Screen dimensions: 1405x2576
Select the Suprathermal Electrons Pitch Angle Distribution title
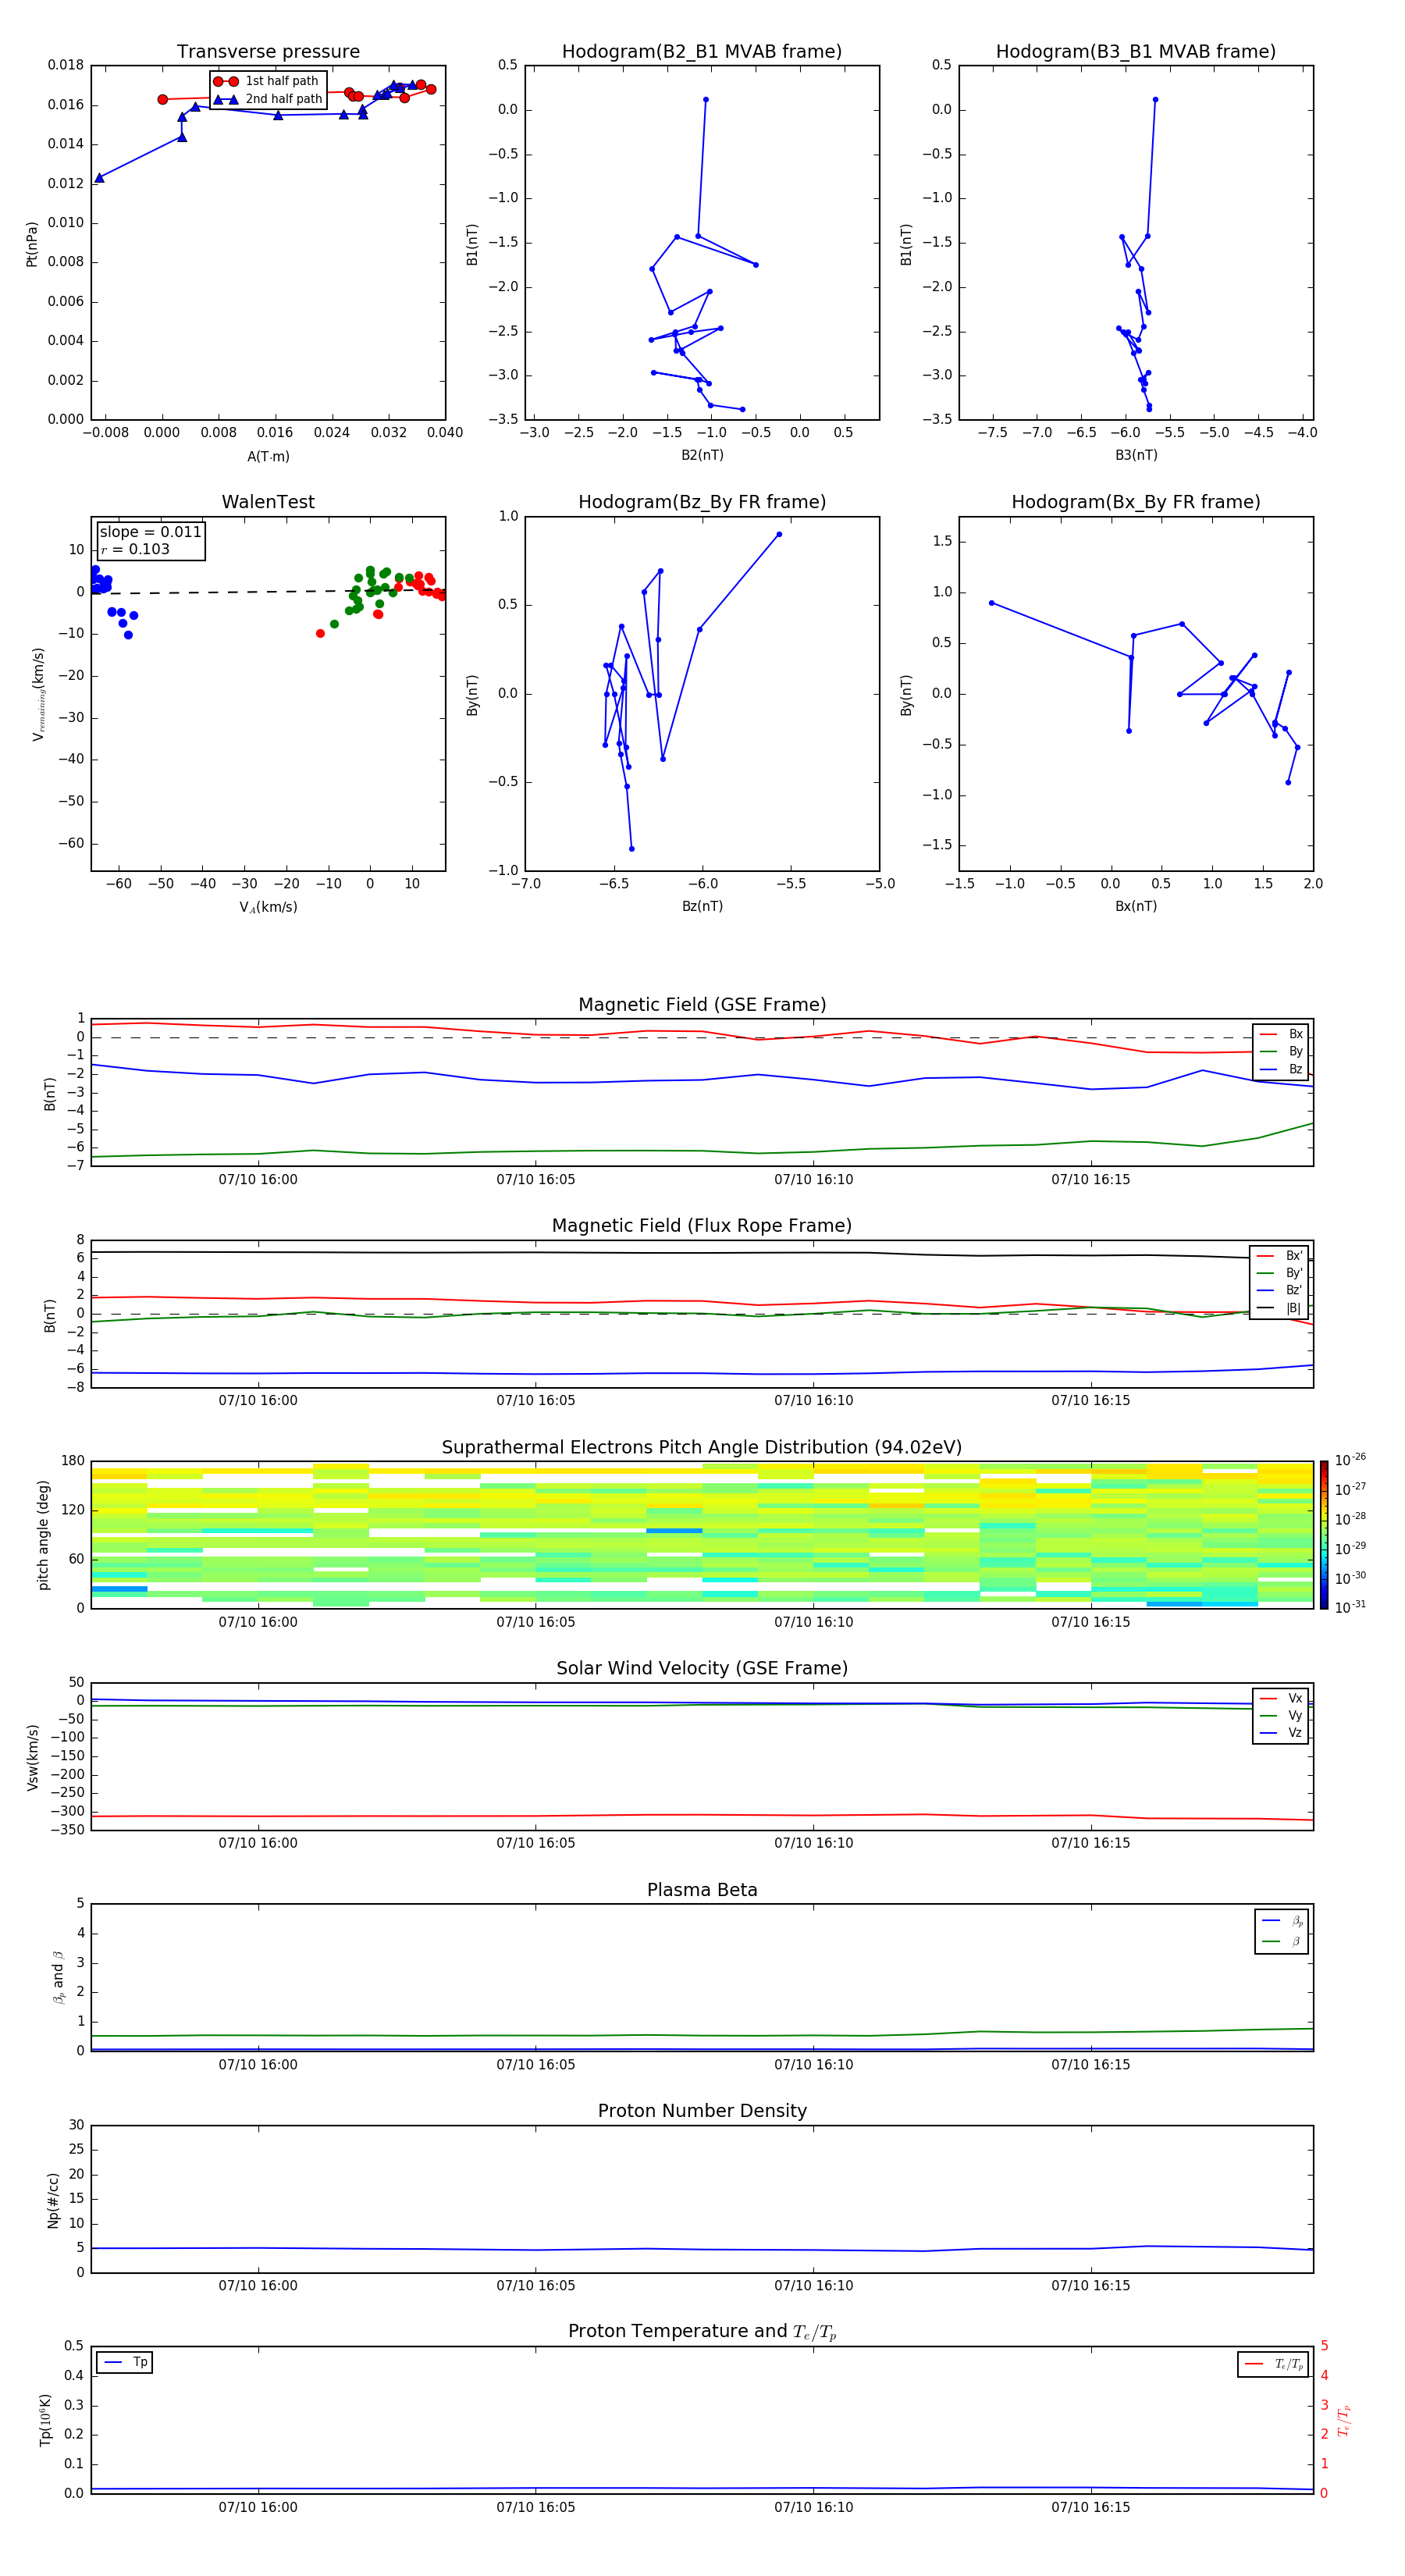(x=702, y=1447)
